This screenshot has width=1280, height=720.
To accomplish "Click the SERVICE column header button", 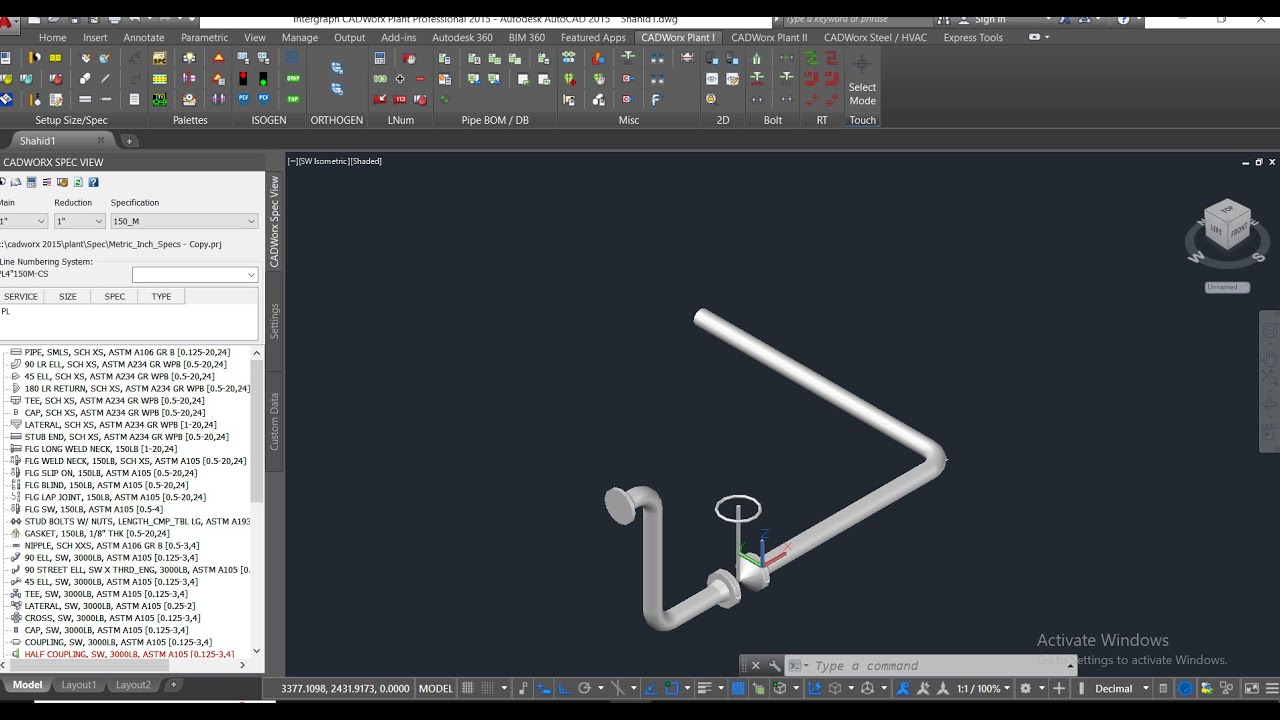I will (x=21, y=296).
